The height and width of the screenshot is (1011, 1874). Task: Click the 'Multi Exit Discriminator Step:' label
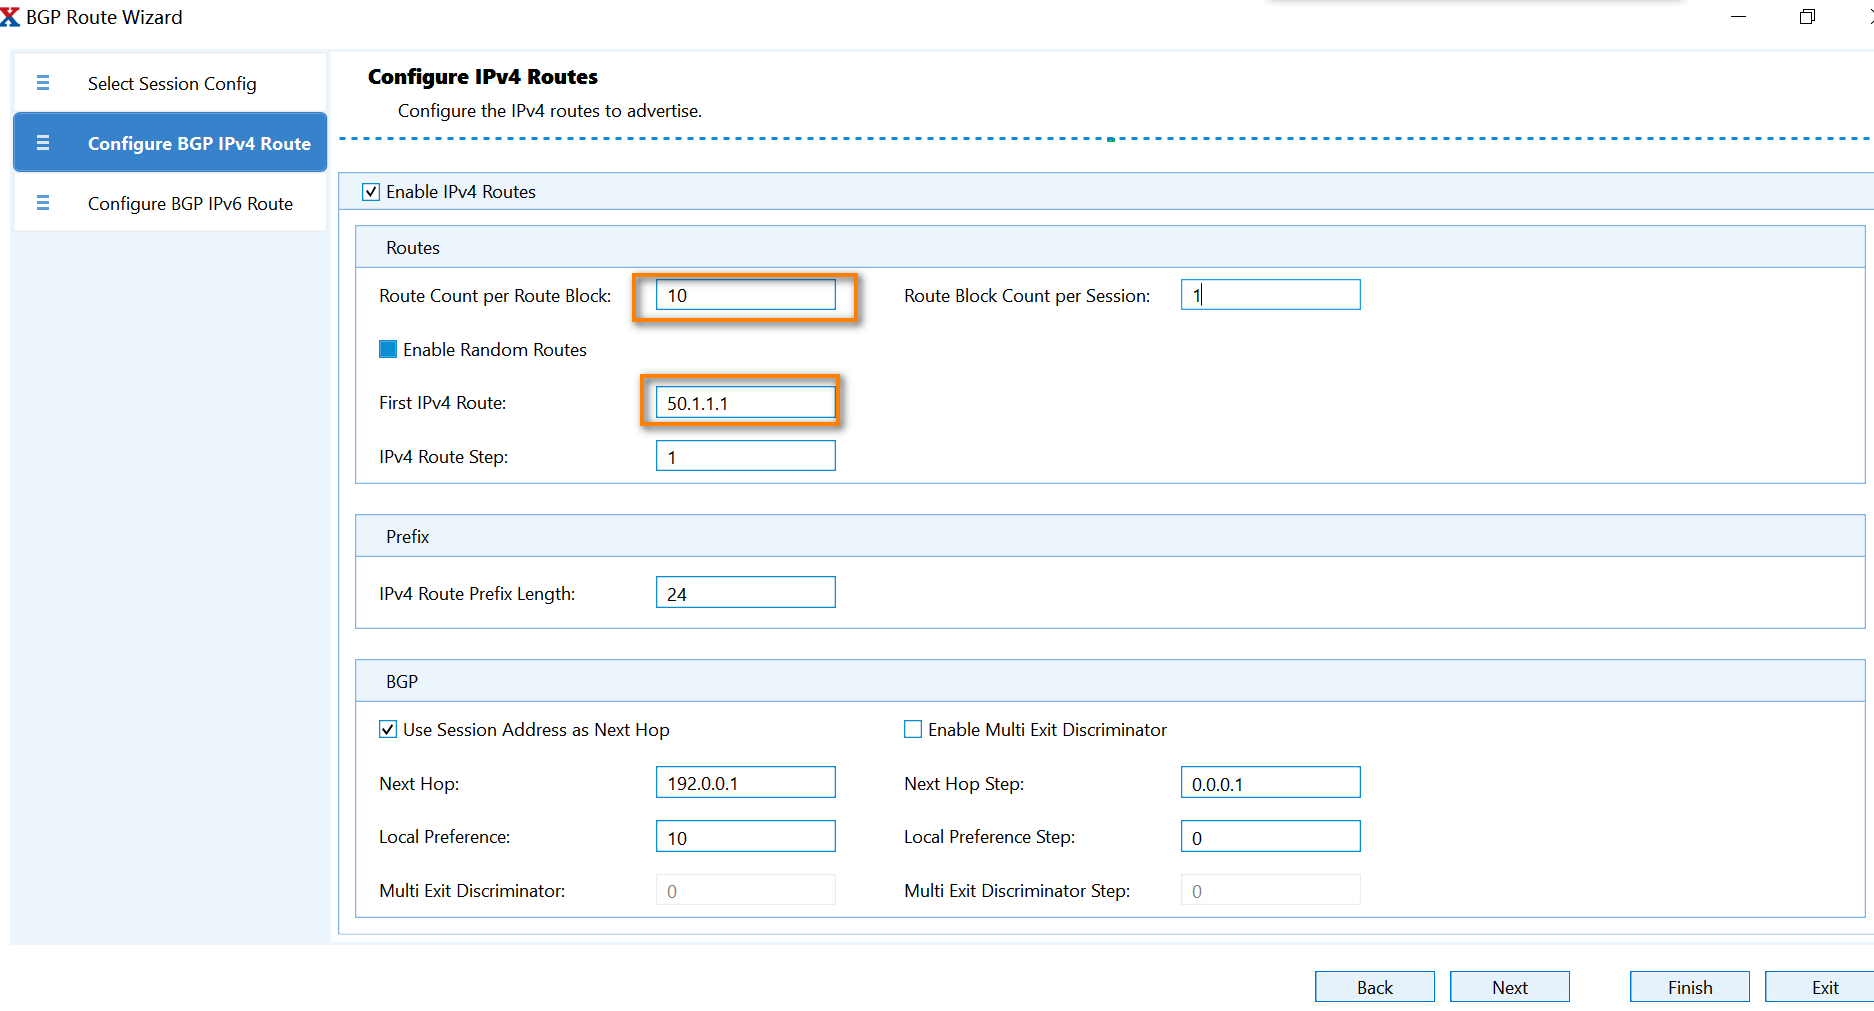coord(1017,891)
